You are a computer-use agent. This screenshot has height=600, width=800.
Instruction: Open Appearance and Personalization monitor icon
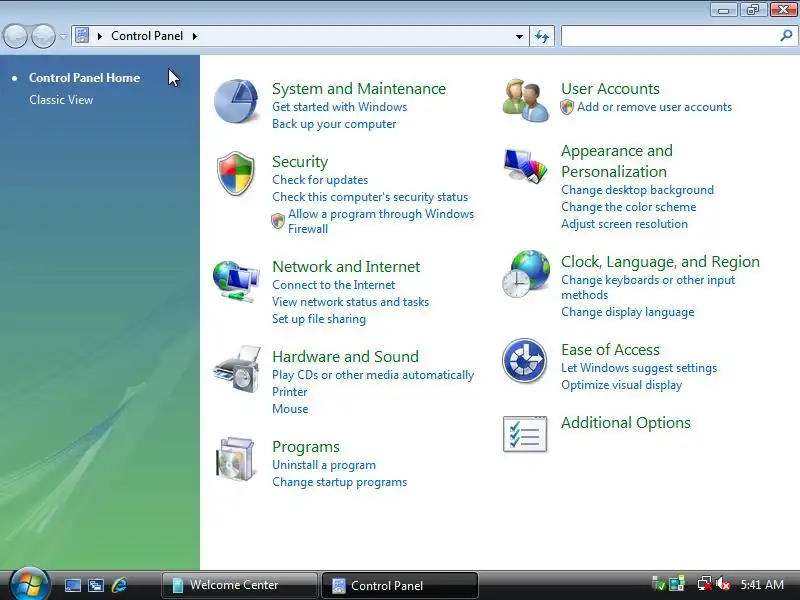click(525, 166)
